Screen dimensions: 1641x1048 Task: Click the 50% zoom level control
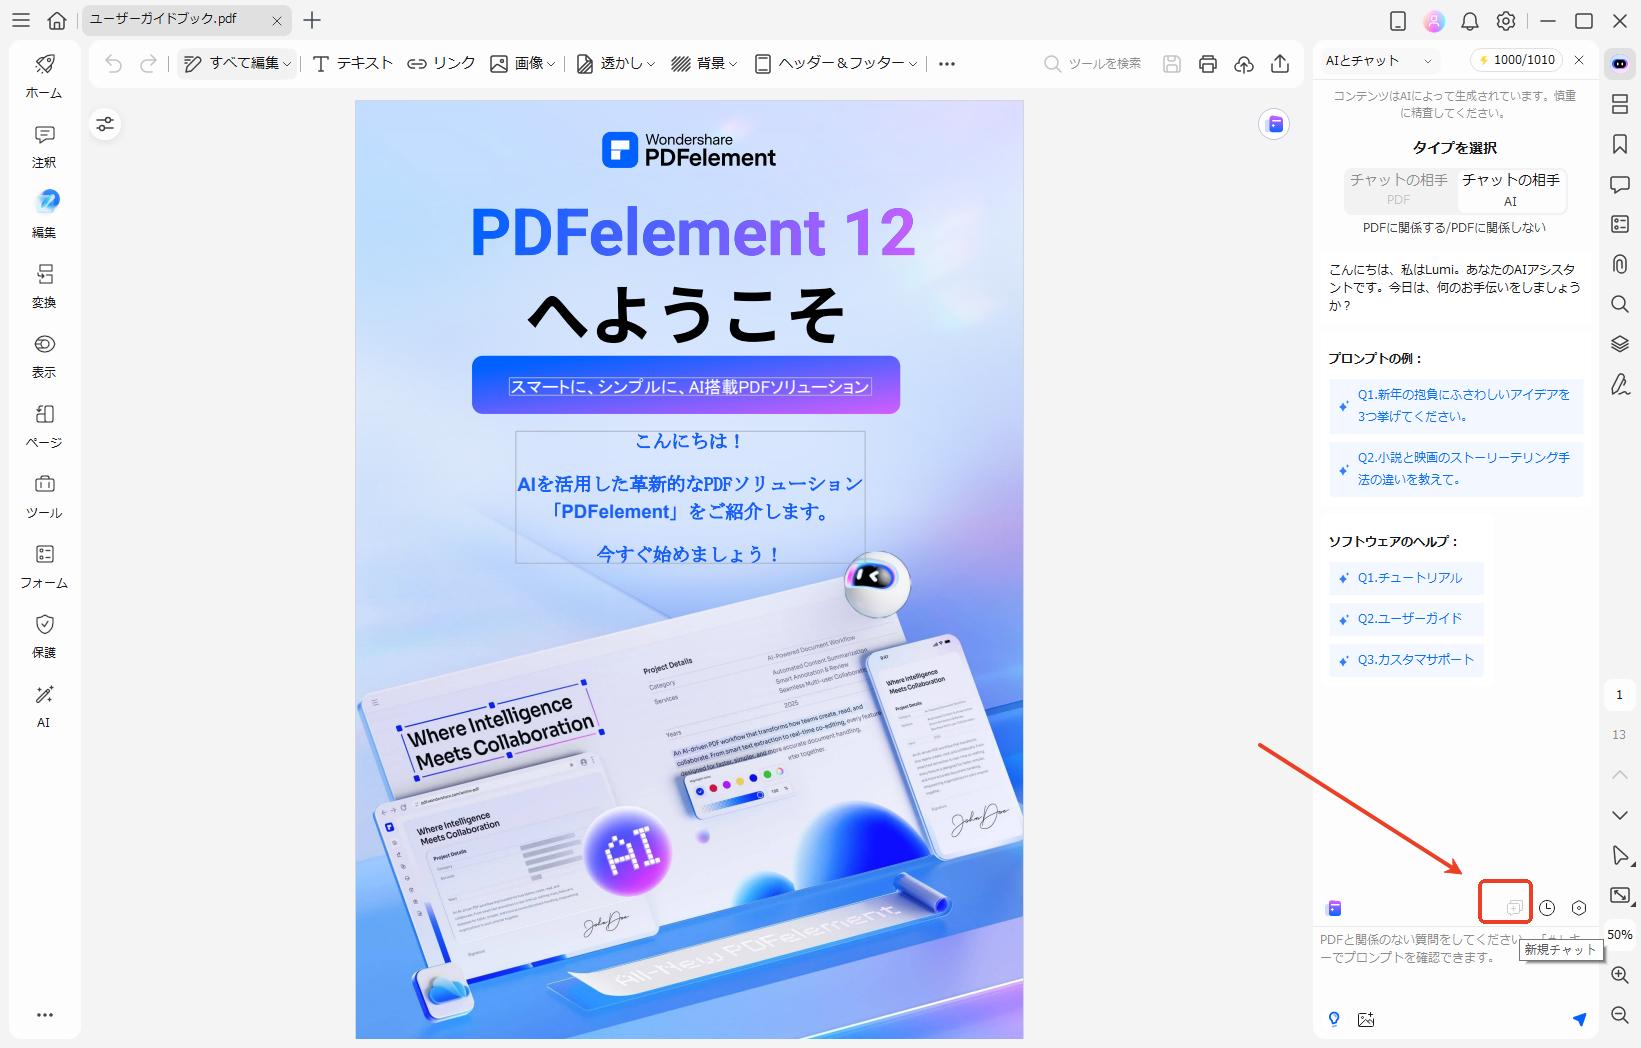tap(1619, 933)
